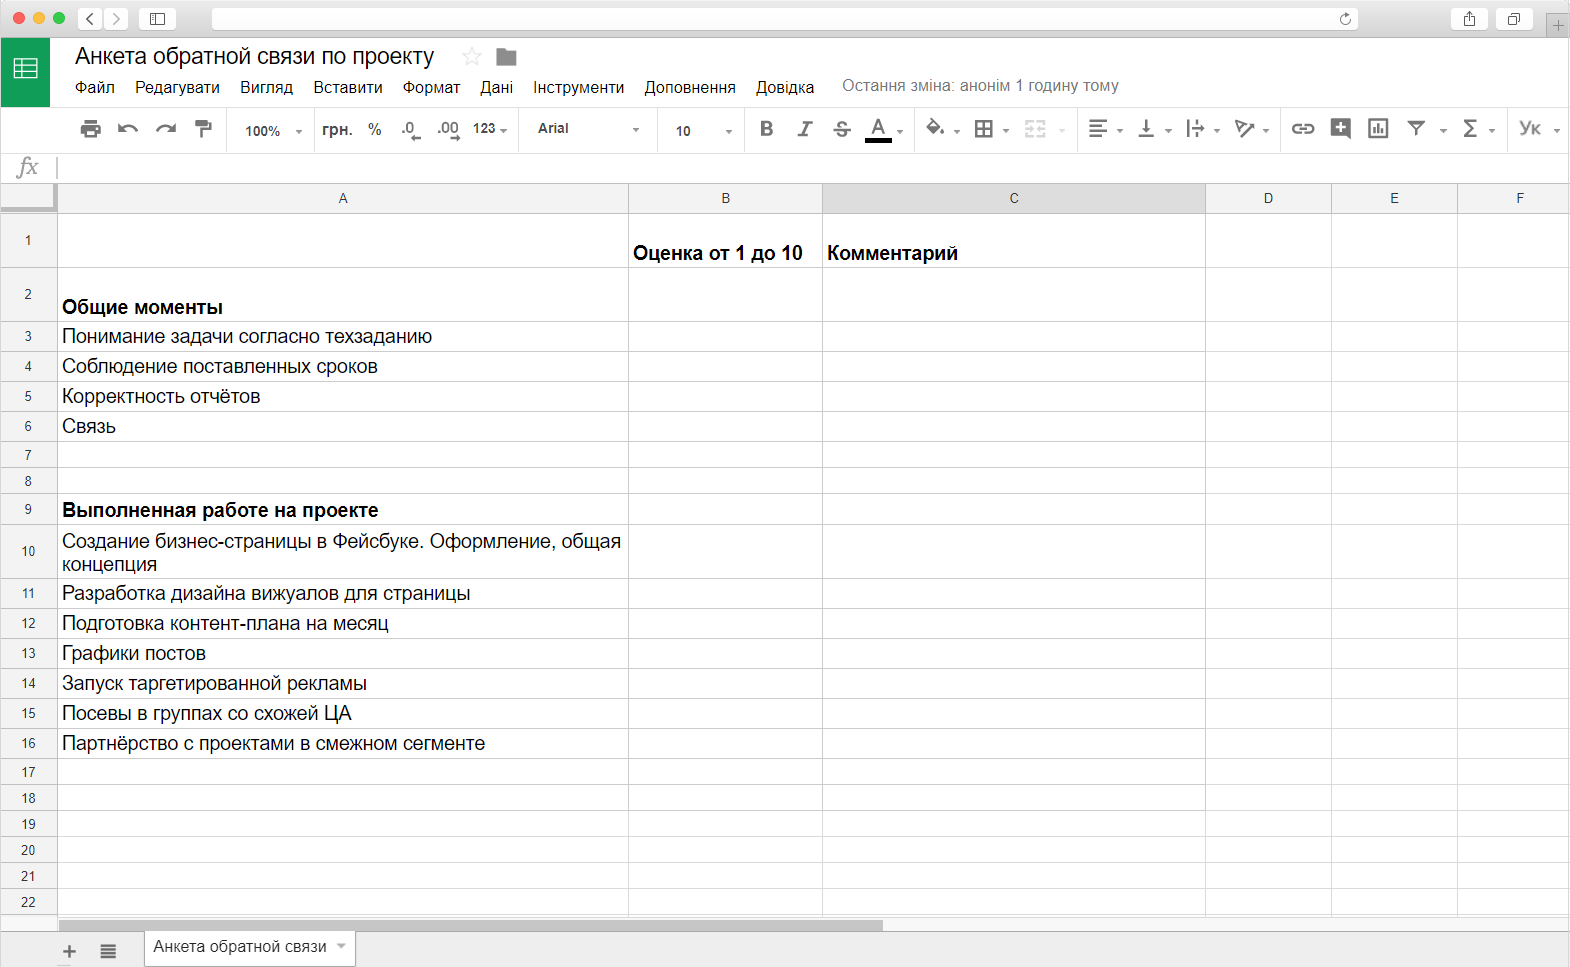This screenshot has height=967, width=1570.
Task: Click the print icon in toolbar
Action: (91, 129)
